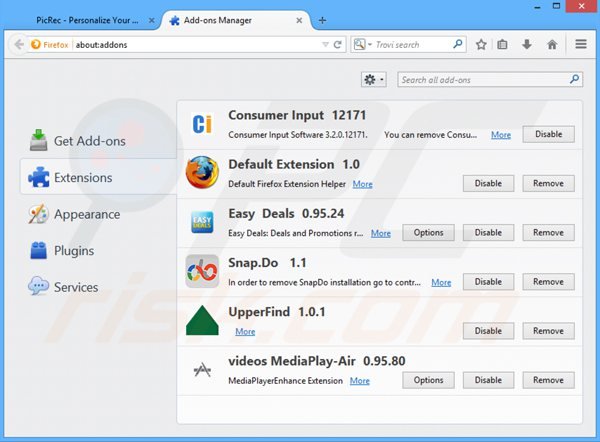Click the magnifier in the Trovi search box
600x442 pixels.
click(x=458, y=44)
